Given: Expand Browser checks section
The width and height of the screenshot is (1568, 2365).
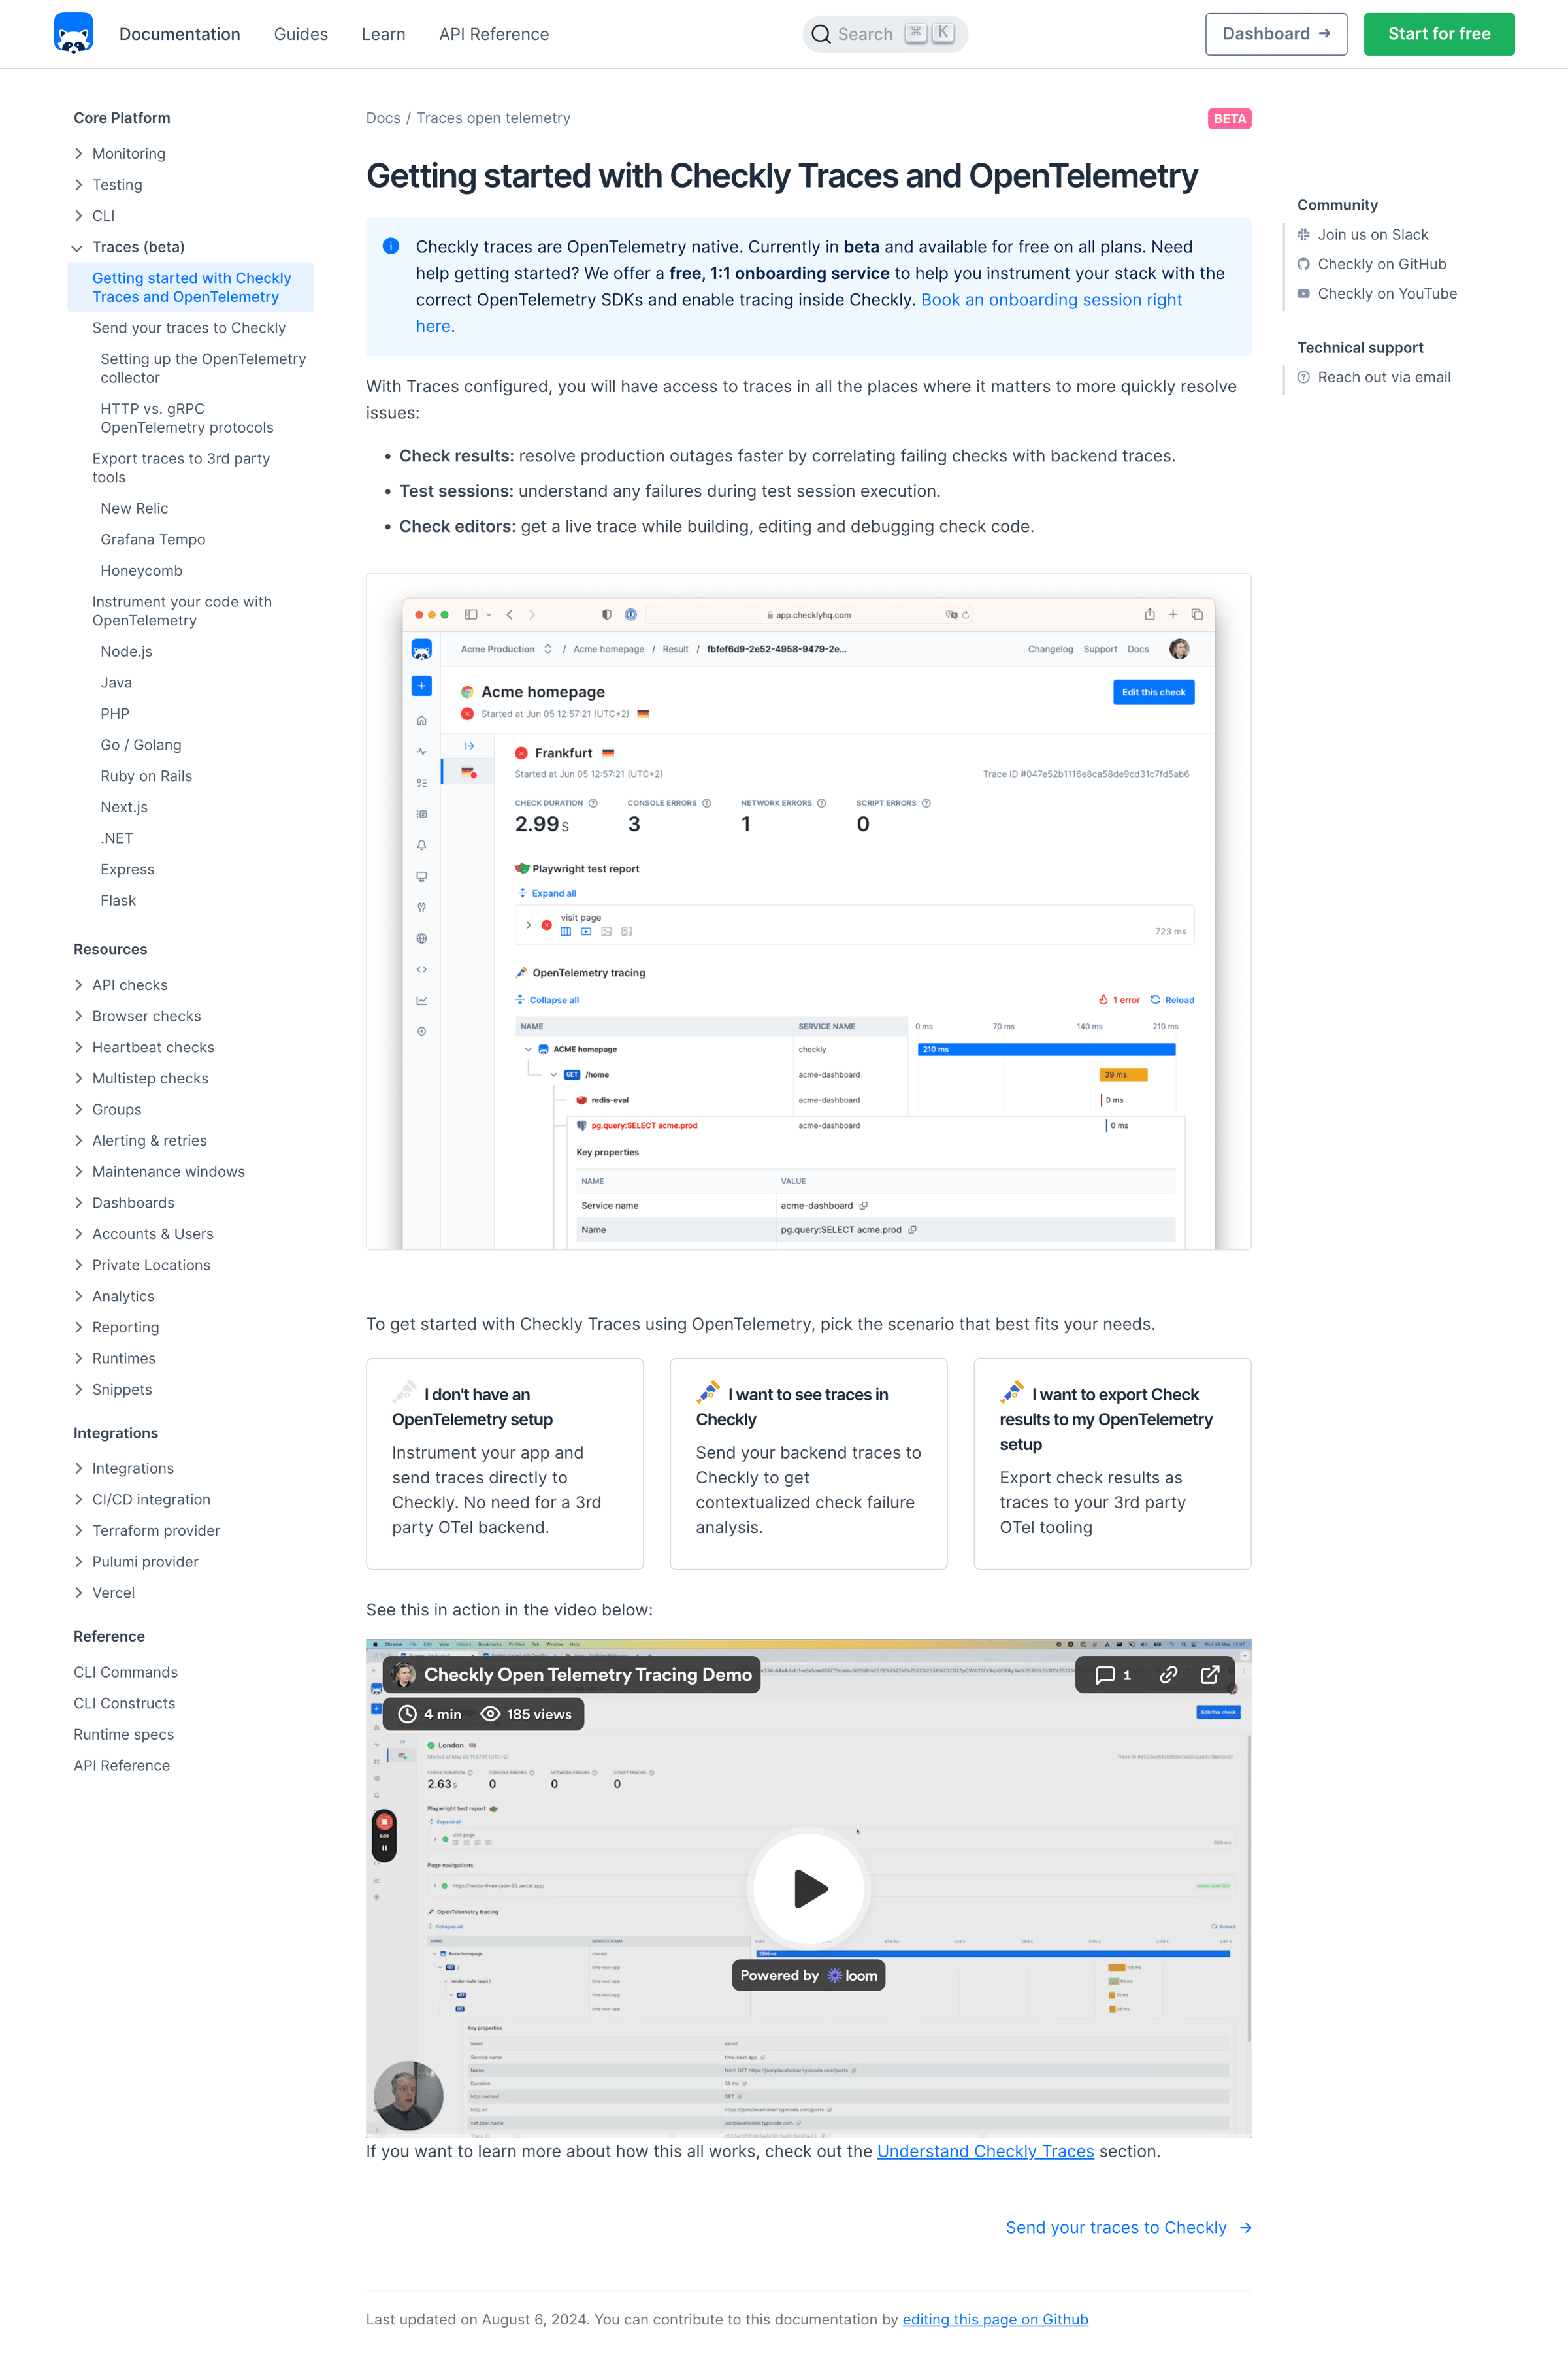Looking at the screenshot, I should click(x=79, y=1016).
